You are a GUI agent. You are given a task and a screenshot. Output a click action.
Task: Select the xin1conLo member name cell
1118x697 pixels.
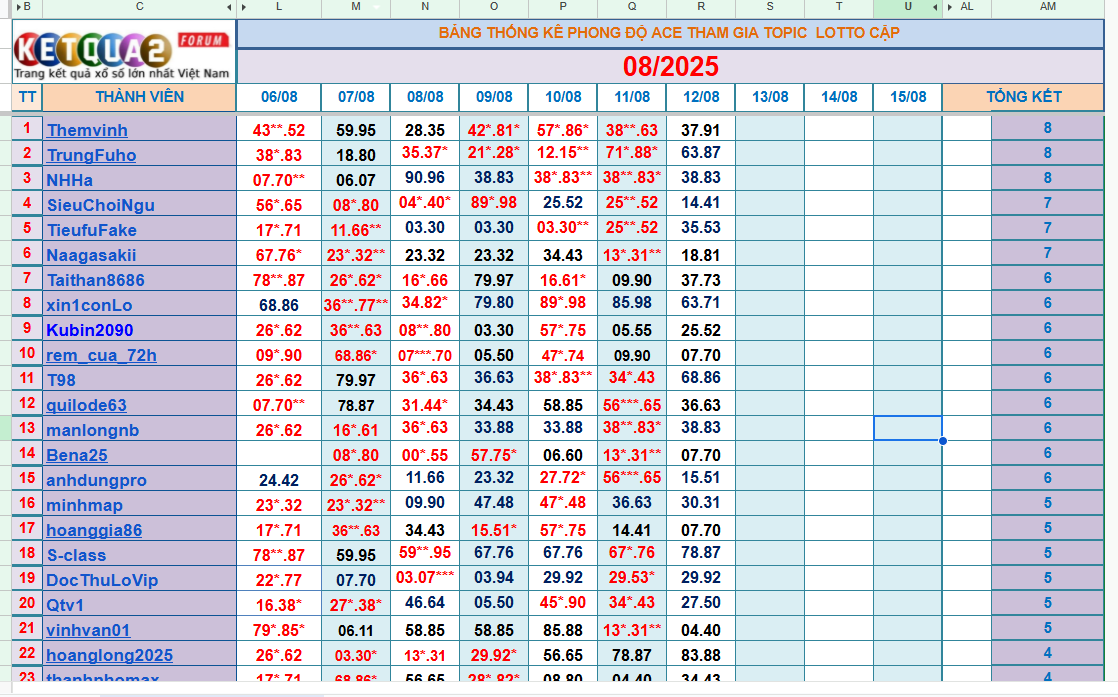pos(139,304)
